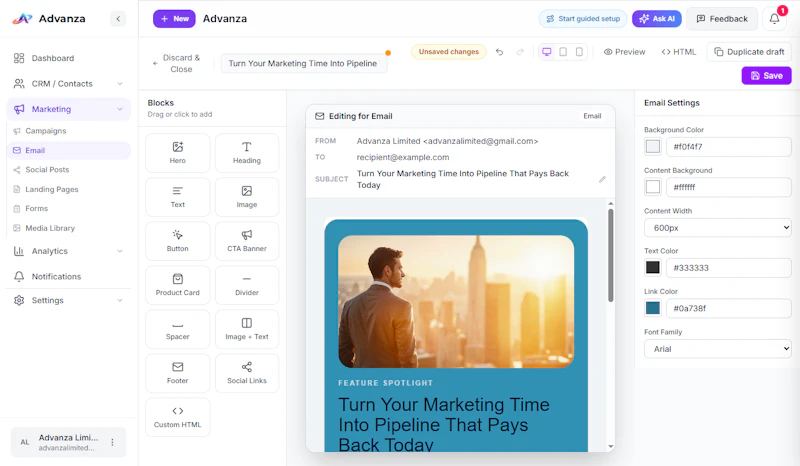The height and width of the screenshot is (466, 800).
Task: Duplicate the draft
Action: click(749, 52)
